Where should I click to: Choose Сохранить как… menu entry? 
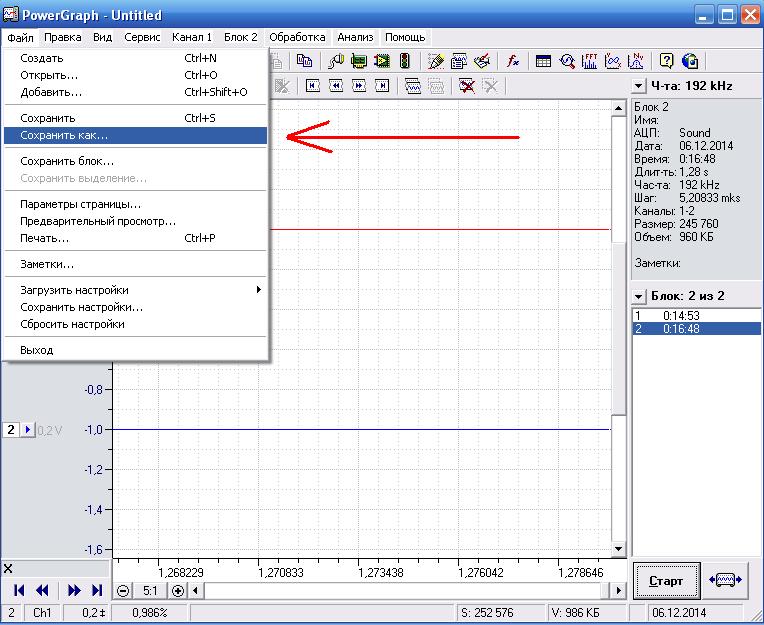point(135,135)
